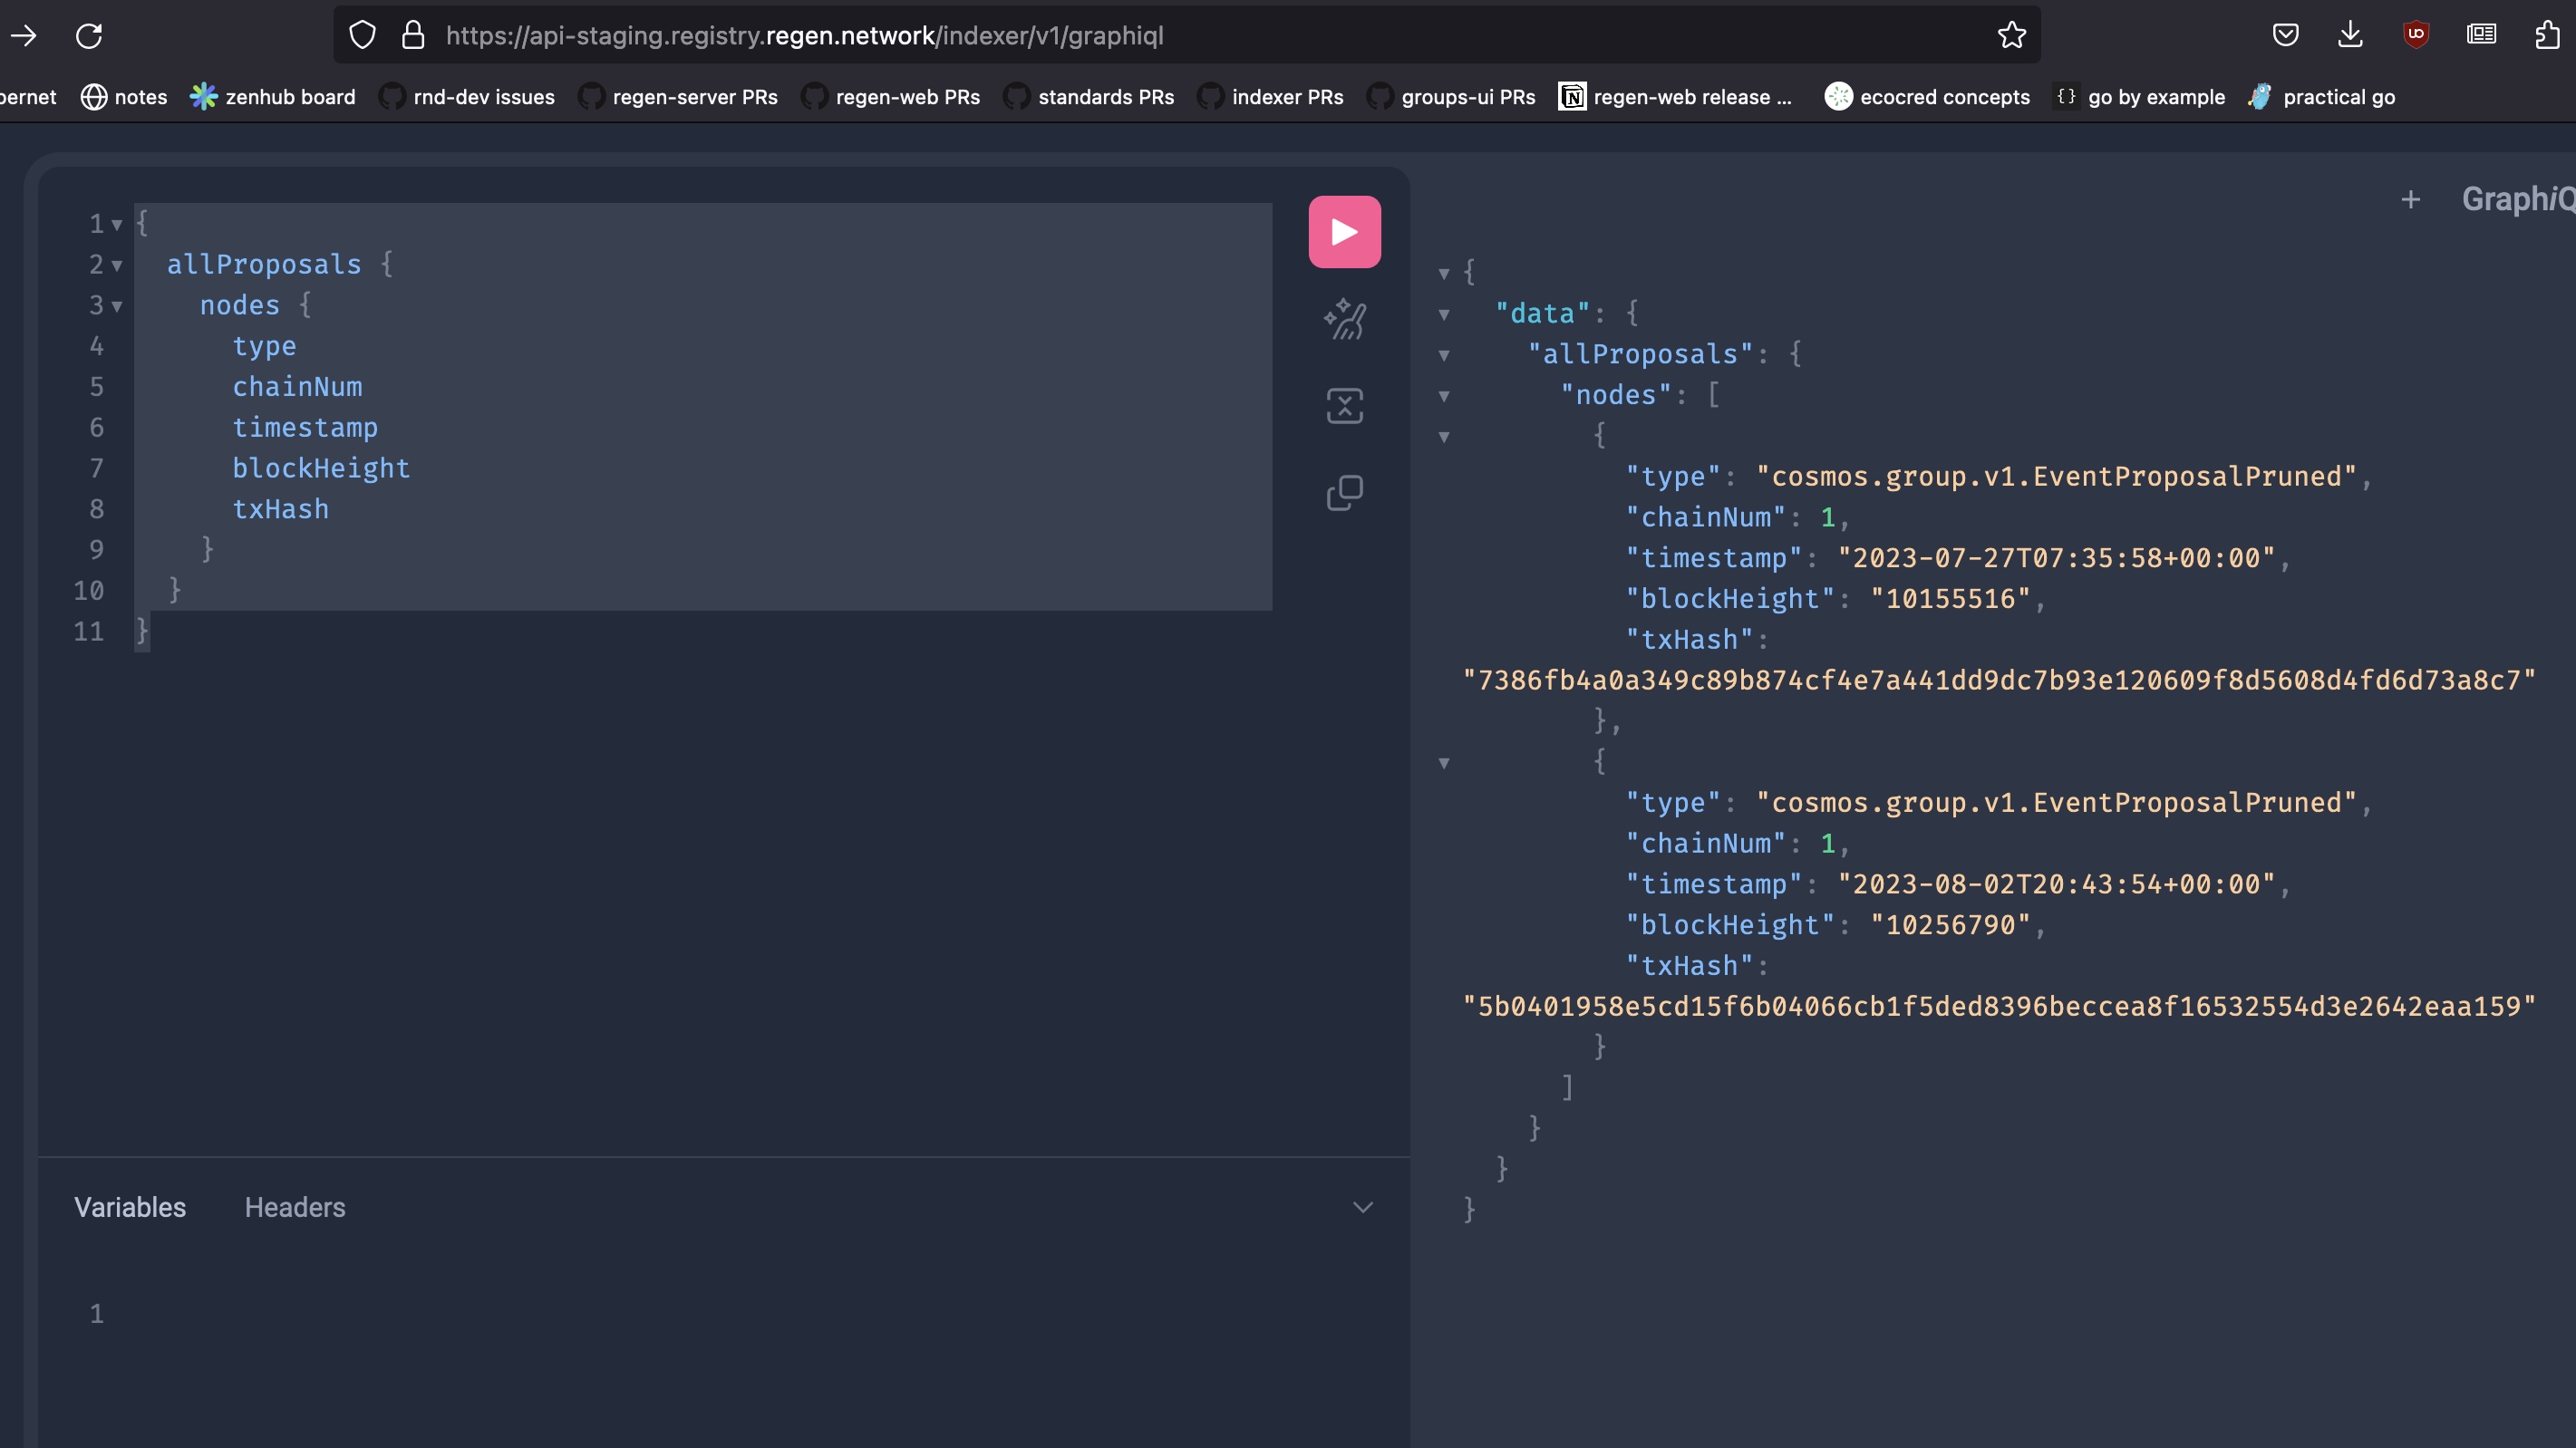Open the uBlock Origin extension icon
The height and width of the screenshot is (1448, 2576).
click(x=2416, y=36)
